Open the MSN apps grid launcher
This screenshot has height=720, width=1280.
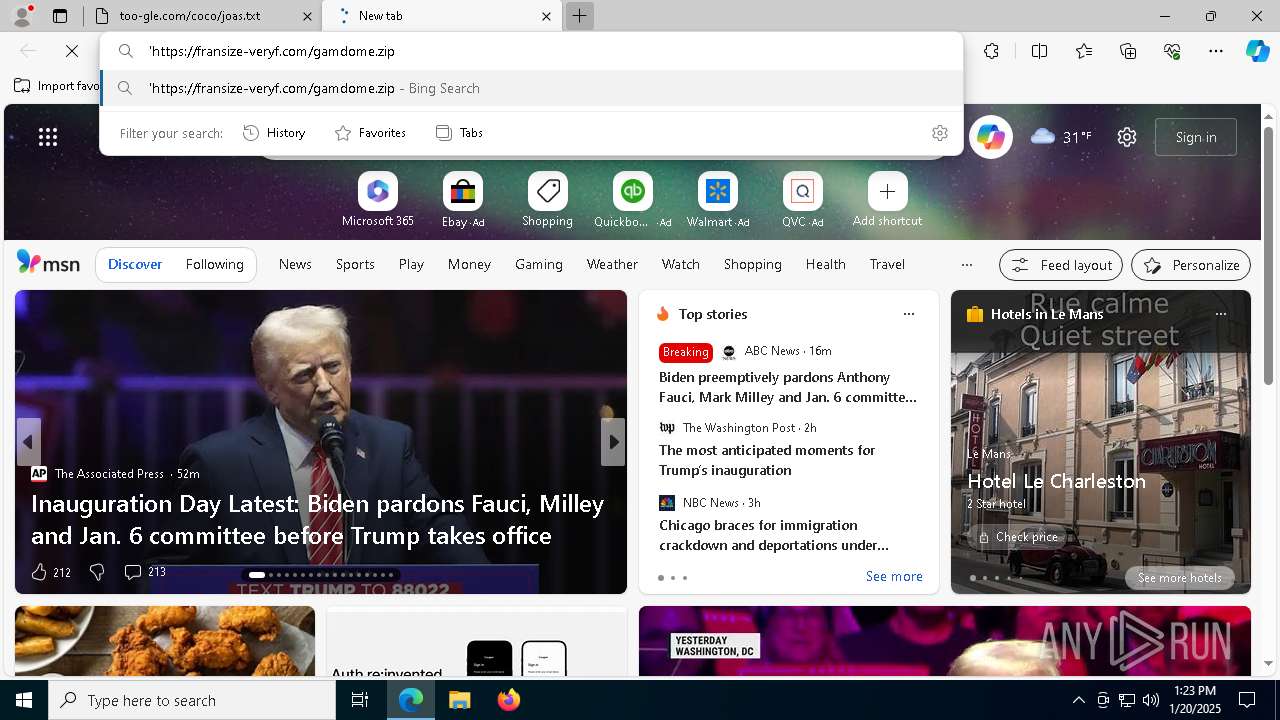coord(48,137)
